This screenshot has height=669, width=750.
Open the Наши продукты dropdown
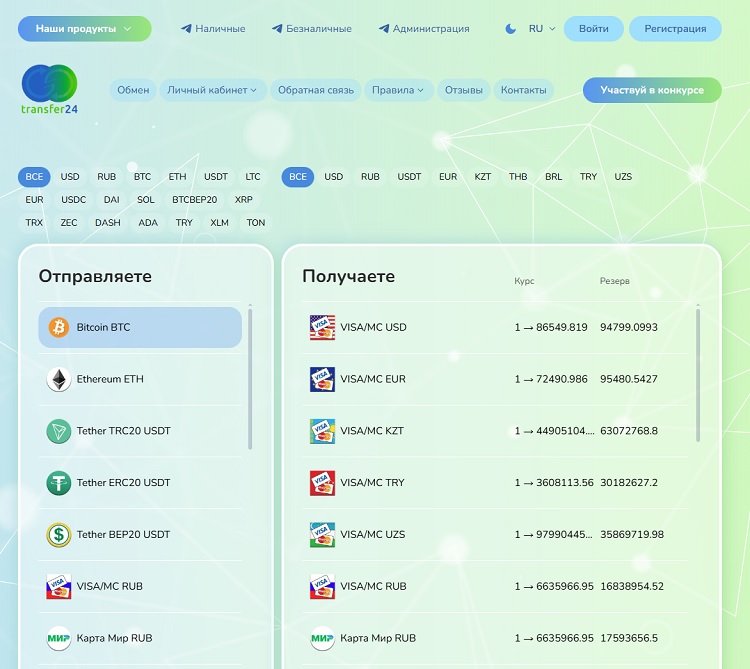84,29
